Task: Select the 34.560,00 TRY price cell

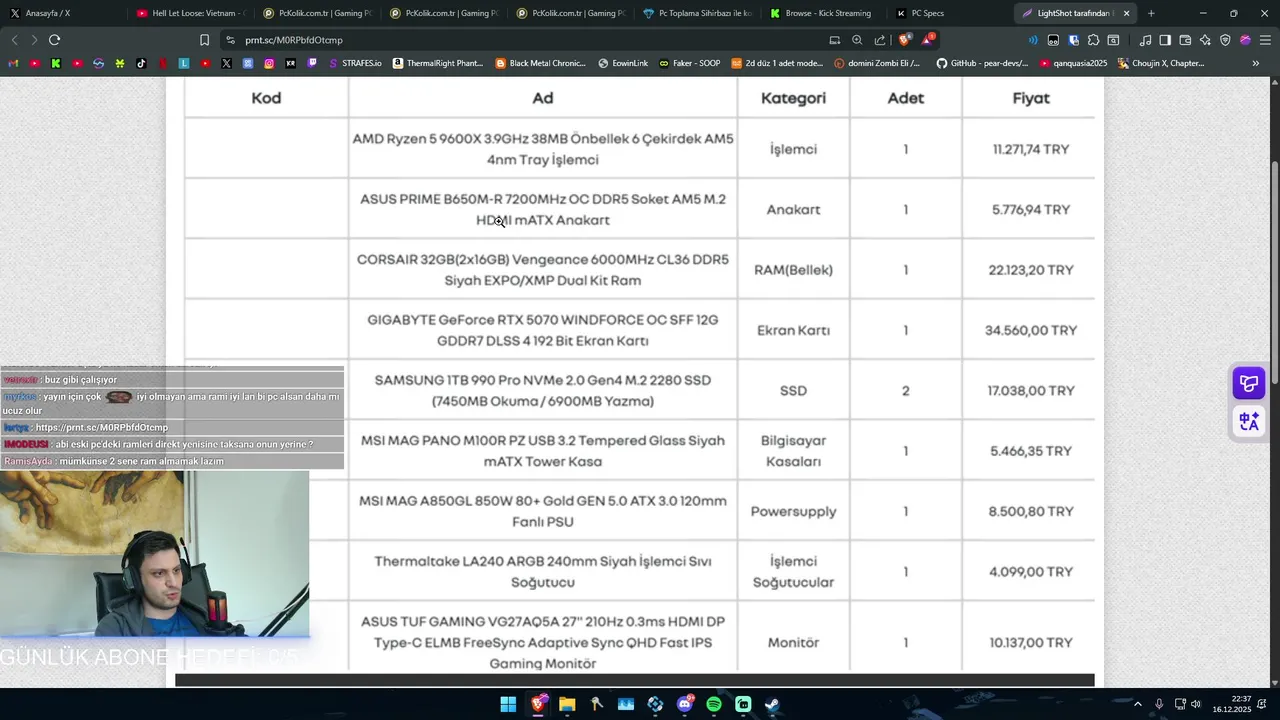Action: coord(1030,330)
